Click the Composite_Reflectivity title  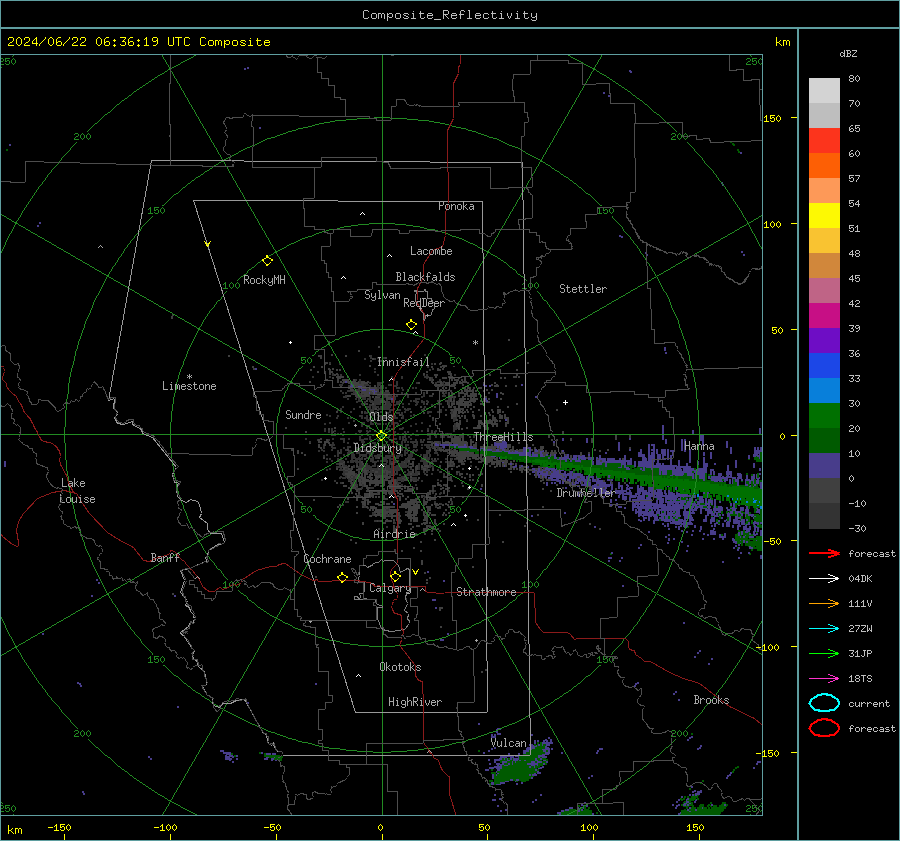pyautogui.click(x=450, y=15)
